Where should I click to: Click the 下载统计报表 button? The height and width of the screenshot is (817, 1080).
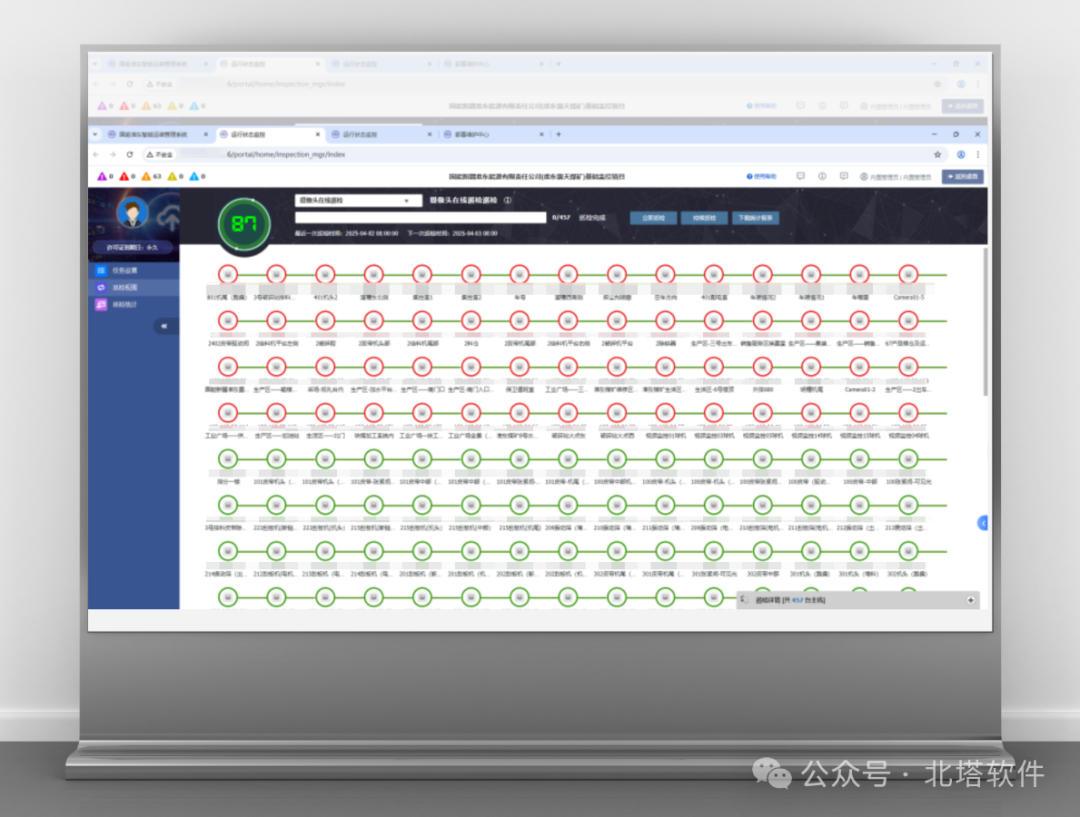[756, 218]
